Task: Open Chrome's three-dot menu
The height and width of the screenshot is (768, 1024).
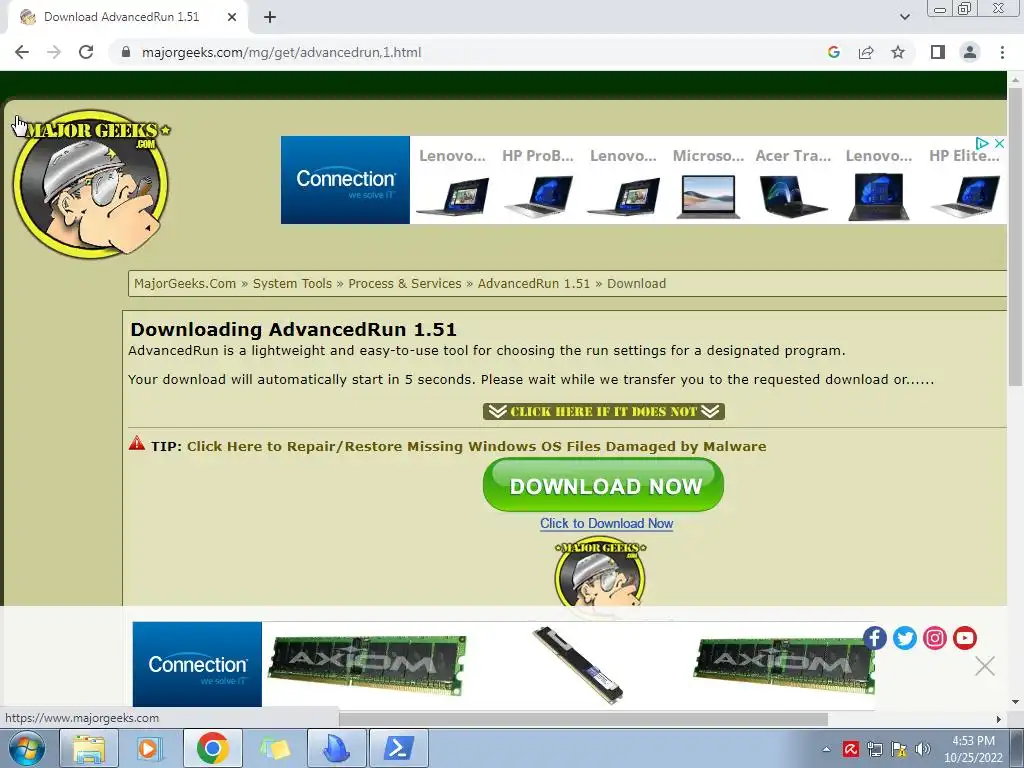Action: pos(1002,52)
